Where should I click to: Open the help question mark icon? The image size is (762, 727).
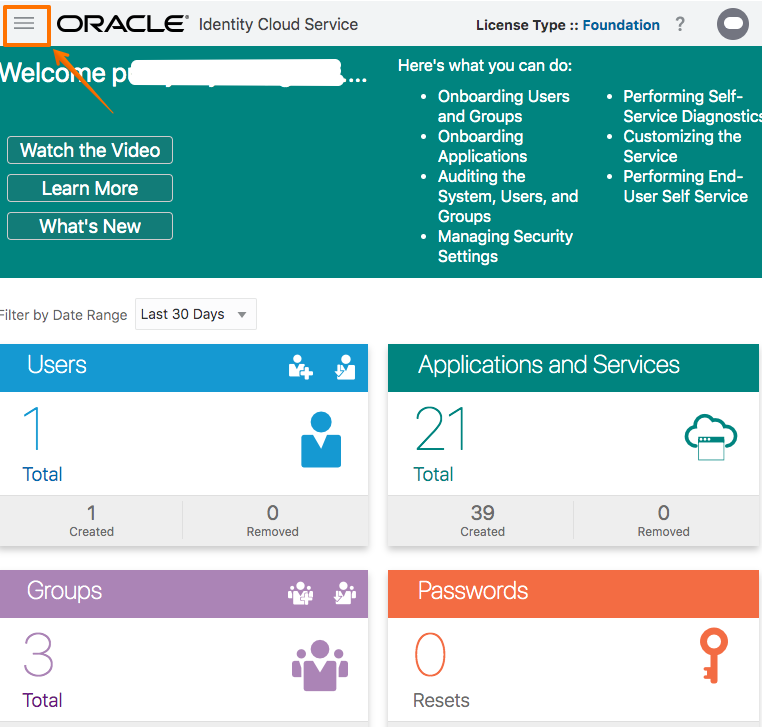tap(680, 24)
